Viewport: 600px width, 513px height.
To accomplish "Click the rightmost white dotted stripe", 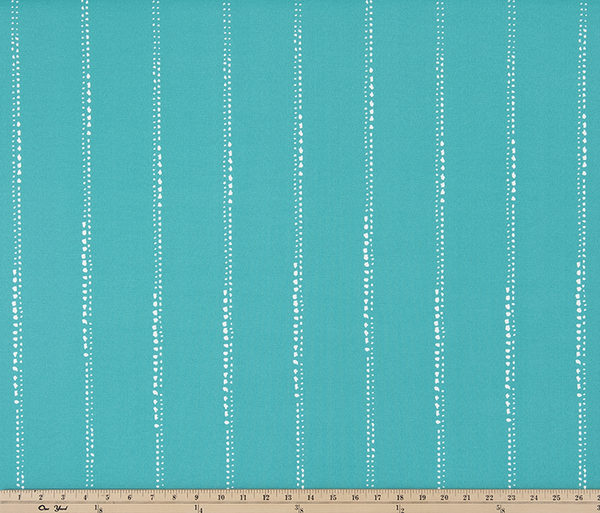I will 583,250.
